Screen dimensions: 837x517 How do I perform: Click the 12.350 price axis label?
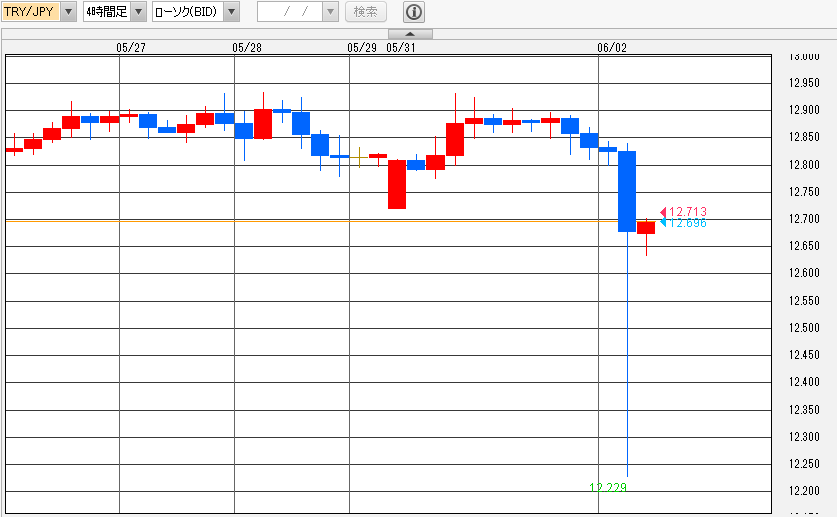[804, 410]
